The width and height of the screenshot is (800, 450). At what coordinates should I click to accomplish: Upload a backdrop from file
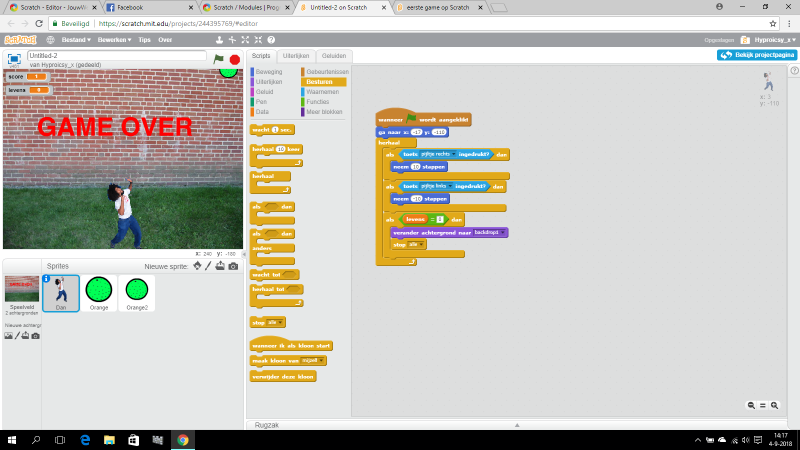point(26,336)
